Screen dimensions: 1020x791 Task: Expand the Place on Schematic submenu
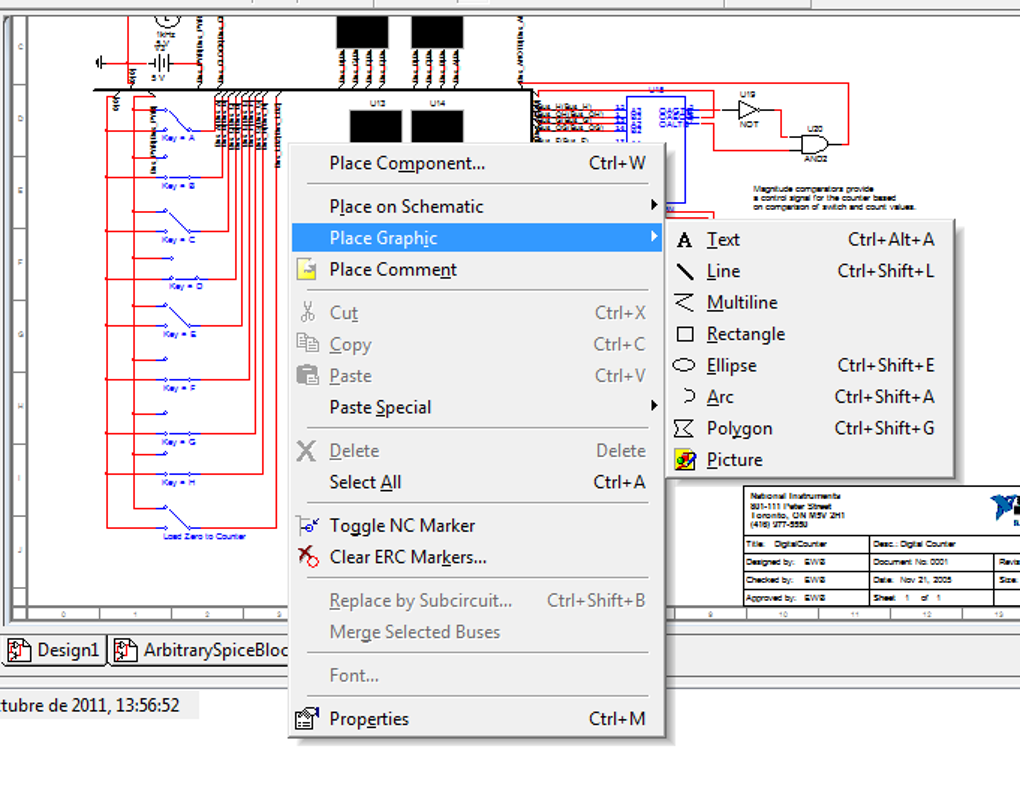(x=477, y=206)
